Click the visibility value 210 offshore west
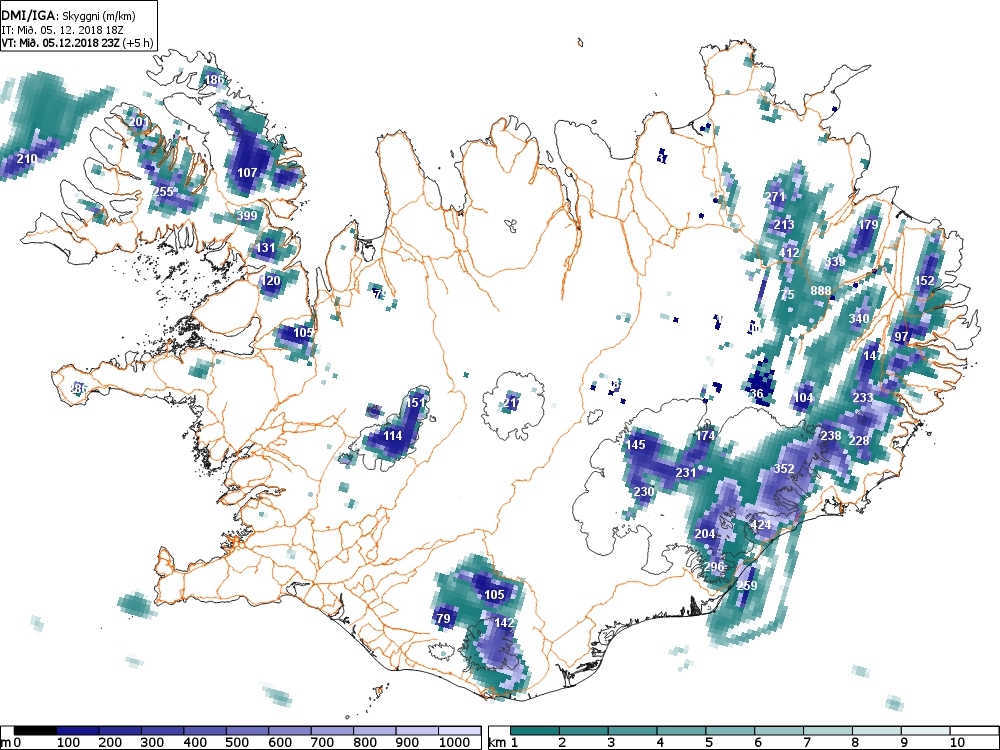 (x=26, y=158)
